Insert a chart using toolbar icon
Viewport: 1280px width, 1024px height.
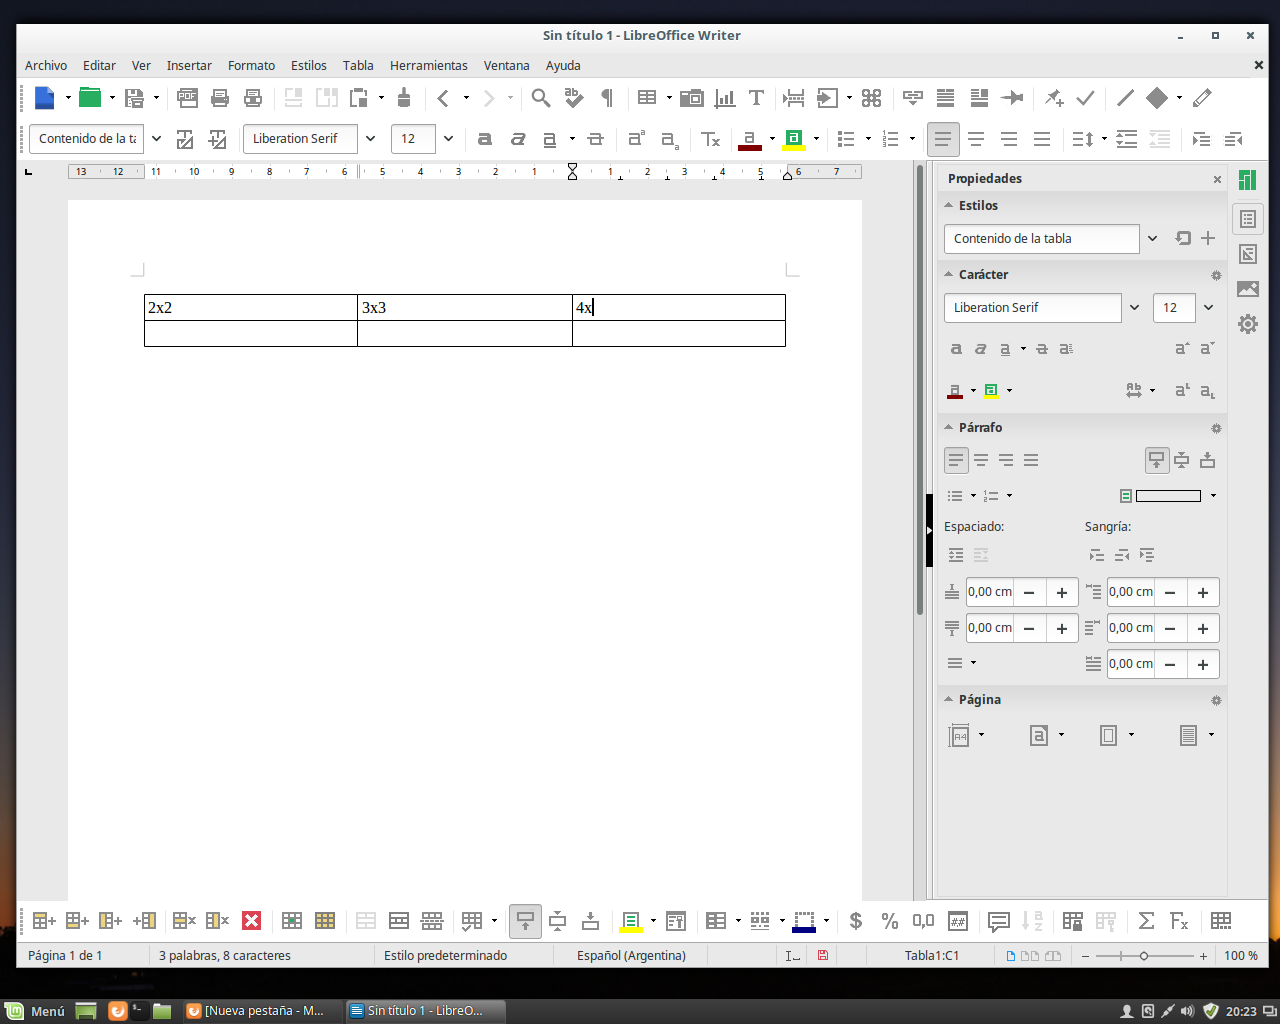point(725,98)
